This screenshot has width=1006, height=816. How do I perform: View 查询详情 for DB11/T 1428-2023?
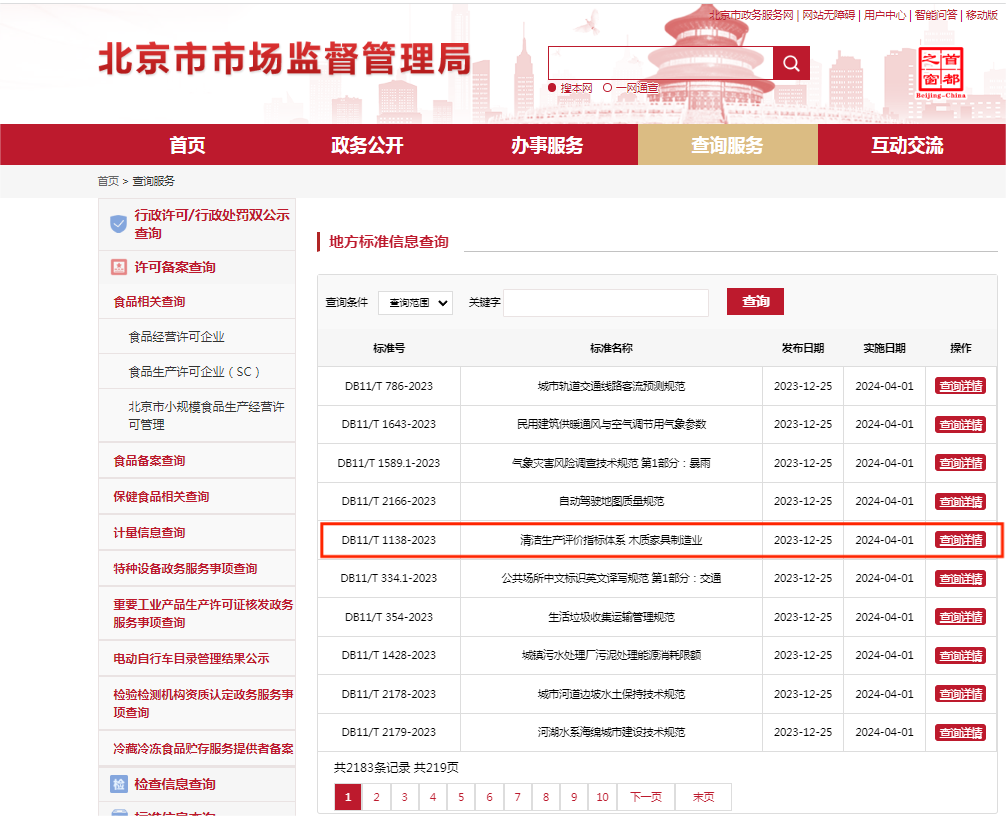(x=960, y=656)
